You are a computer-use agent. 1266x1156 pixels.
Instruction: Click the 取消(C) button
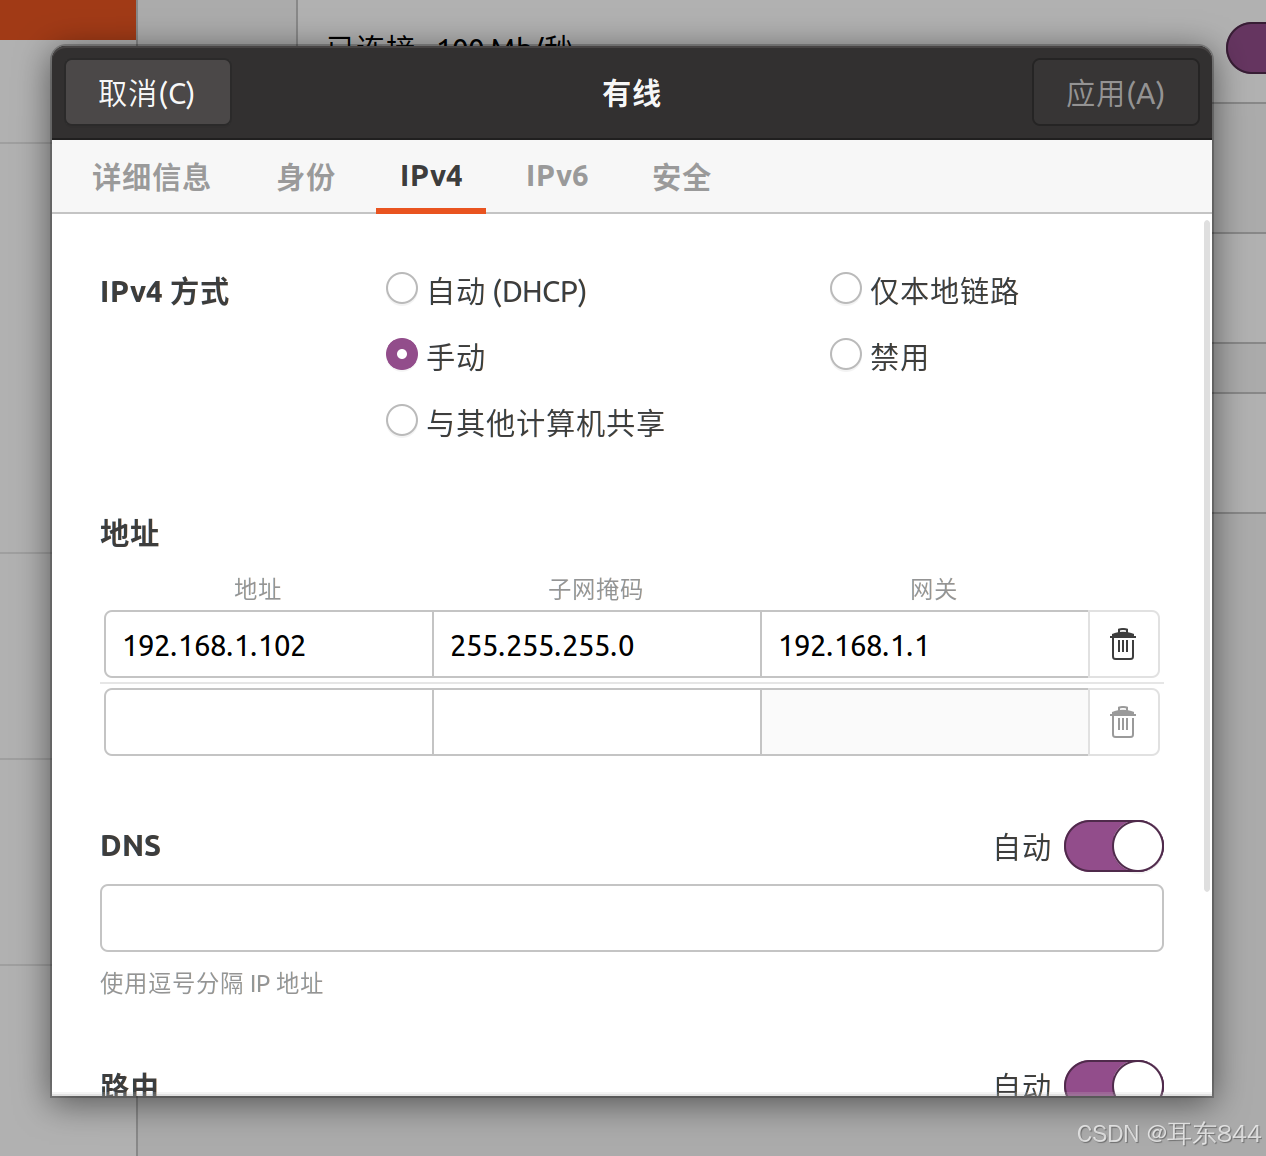148,93
